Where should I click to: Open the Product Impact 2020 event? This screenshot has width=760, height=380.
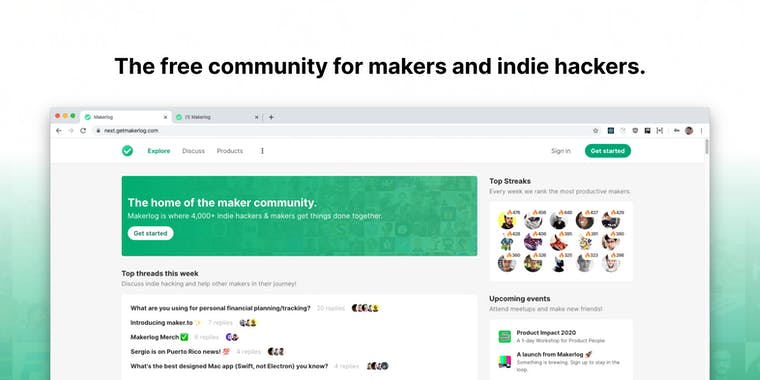click(546, 332)
